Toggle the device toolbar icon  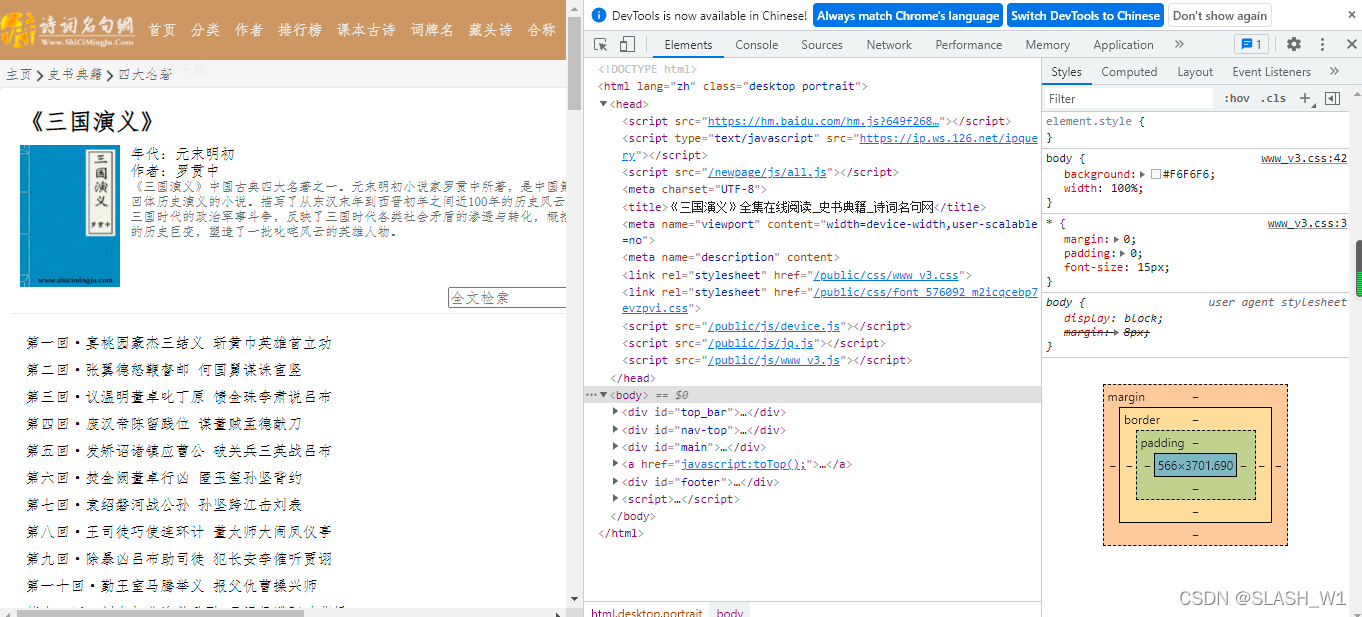[x=627, y=44]
